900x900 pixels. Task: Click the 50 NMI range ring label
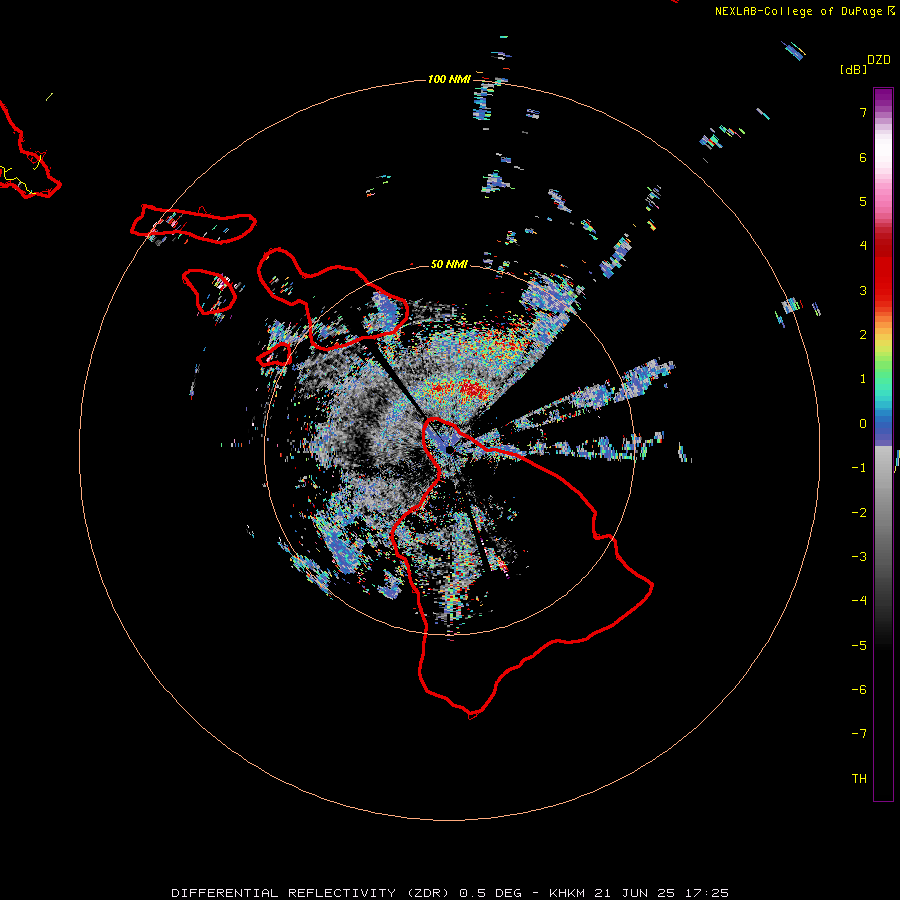pyautogui.click(x=449, y=264)
